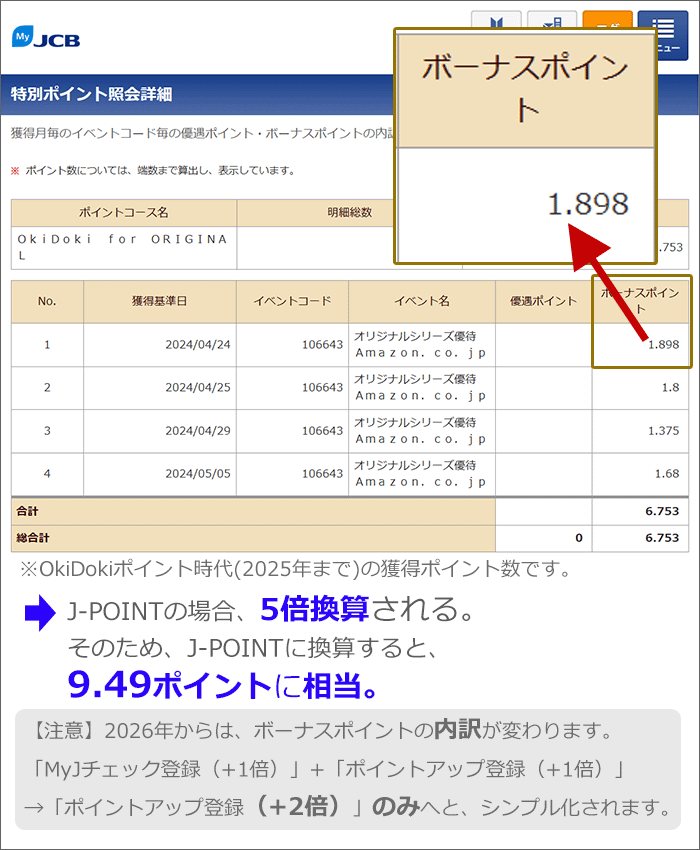Select the 特別ポイント照会詳細 page heading

(91, 94)
